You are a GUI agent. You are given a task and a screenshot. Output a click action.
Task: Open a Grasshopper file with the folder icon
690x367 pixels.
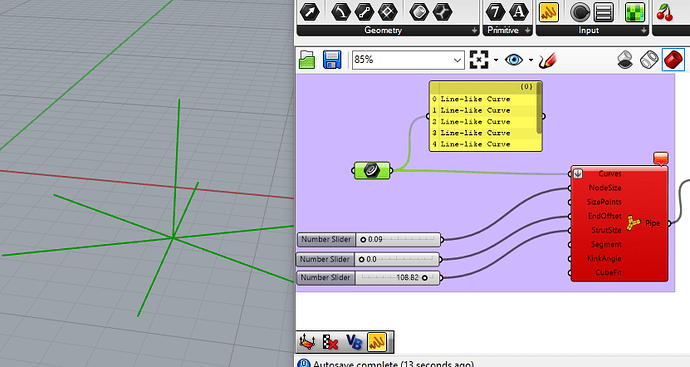[x=307, y=59]
